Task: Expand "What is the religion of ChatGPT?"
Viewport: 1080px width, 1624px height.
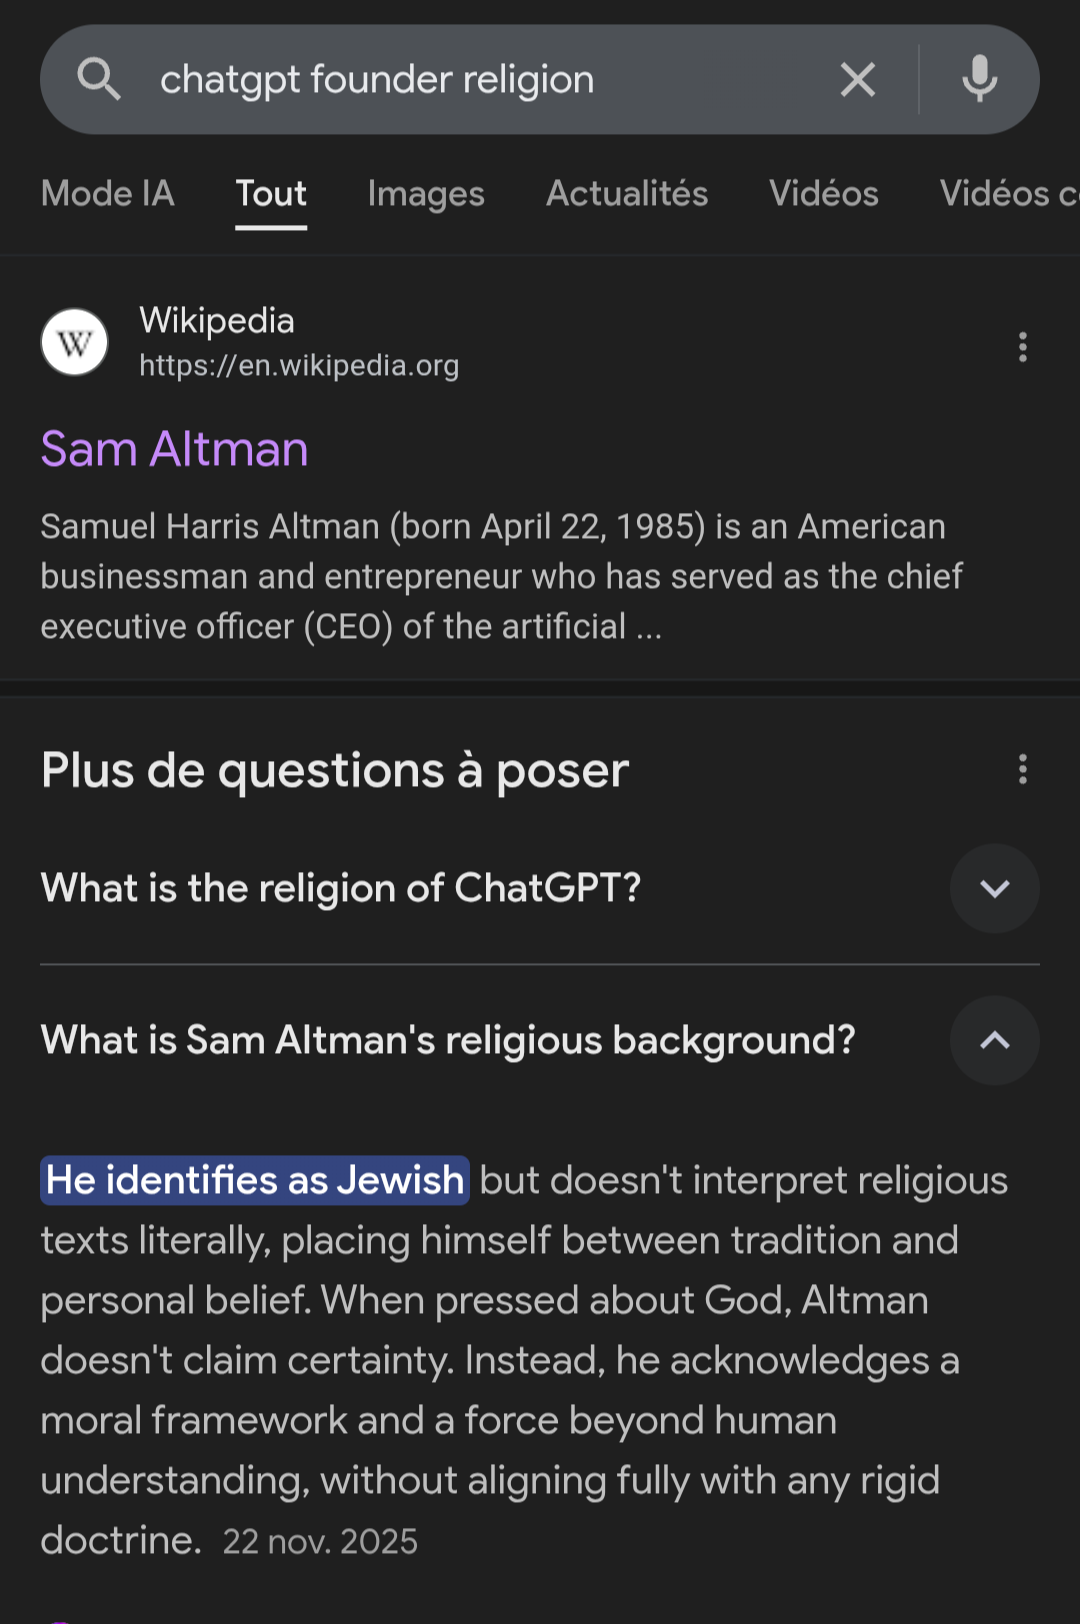Action: coord(994,888)
